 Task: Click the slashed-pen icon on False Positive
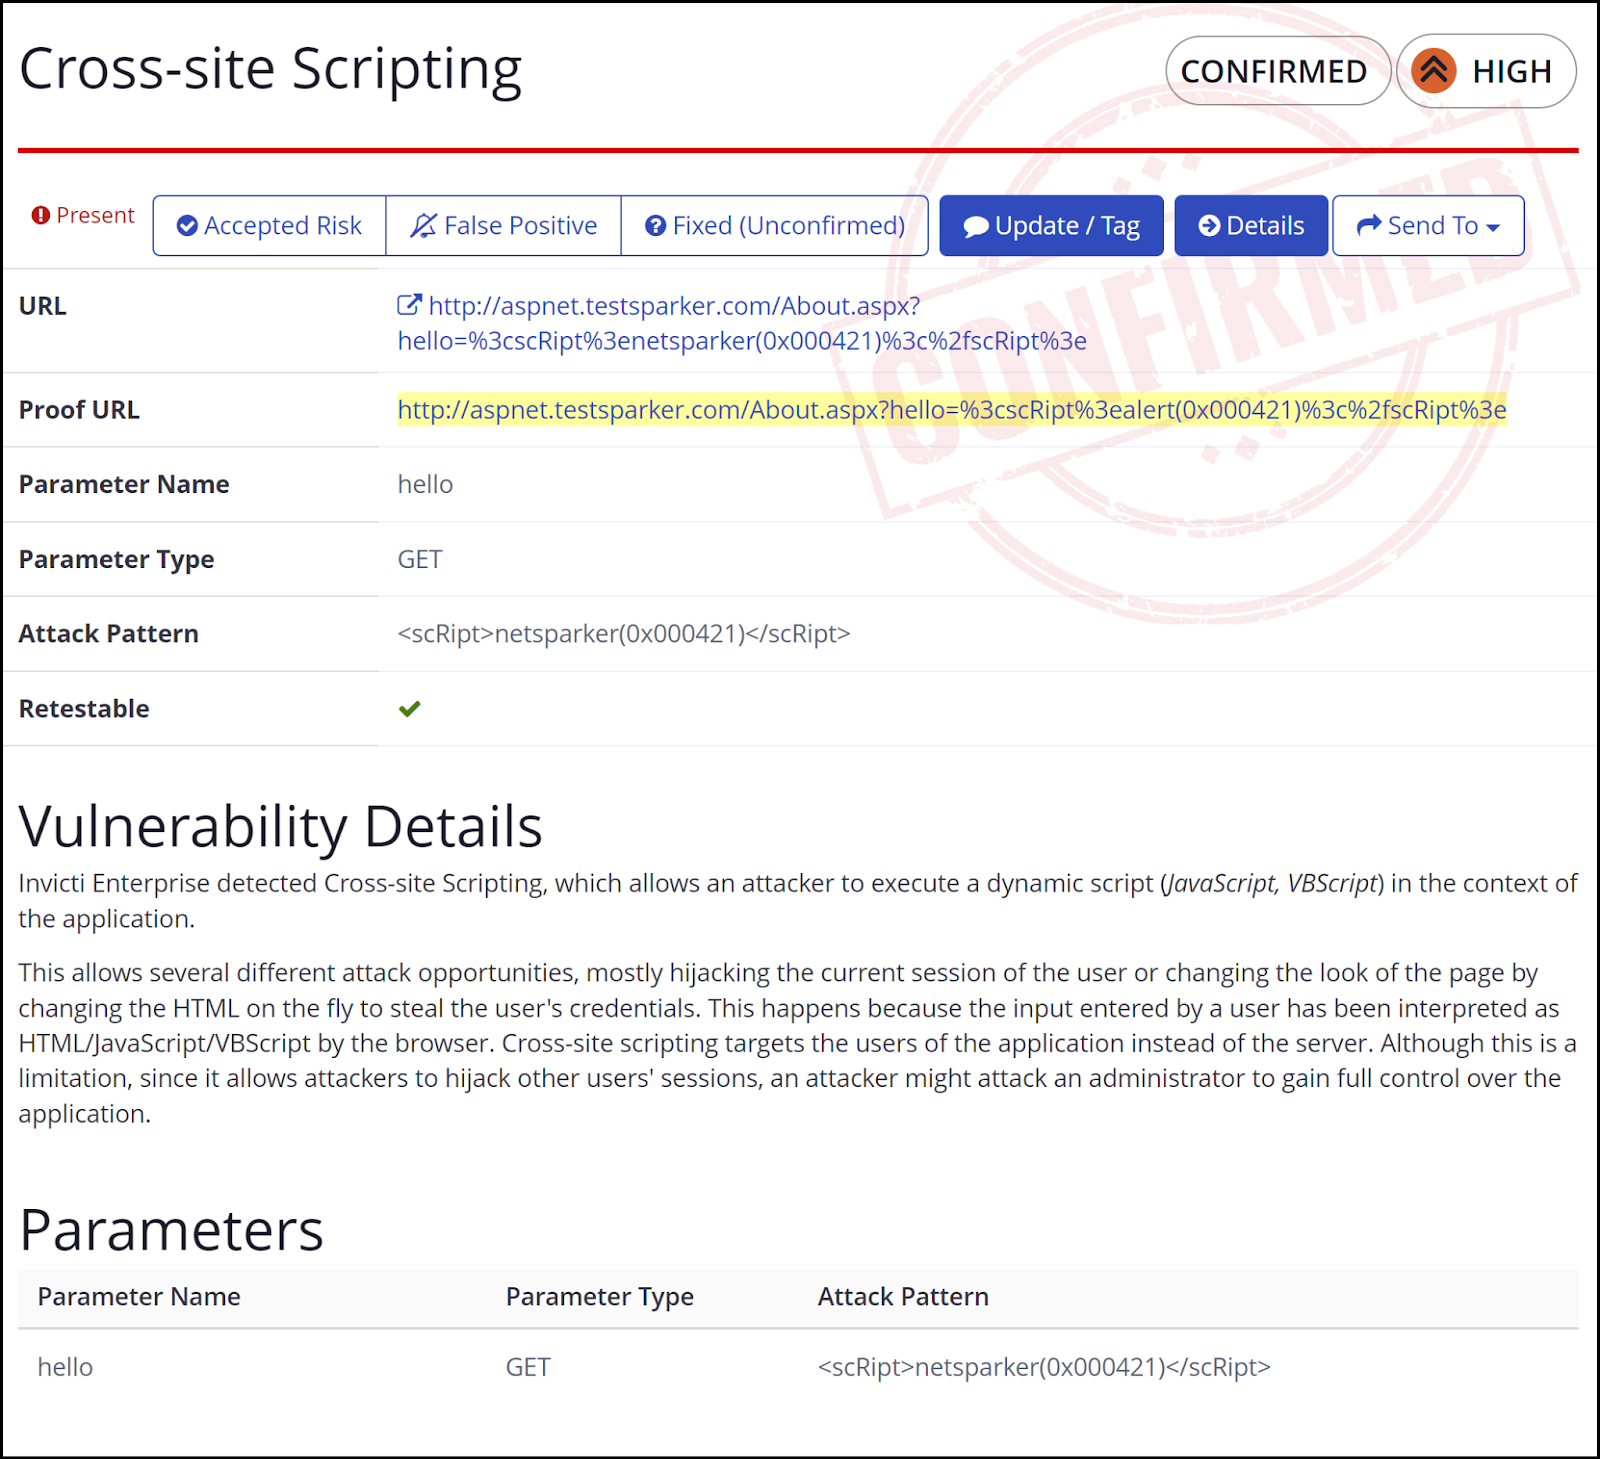click(422, 225)
